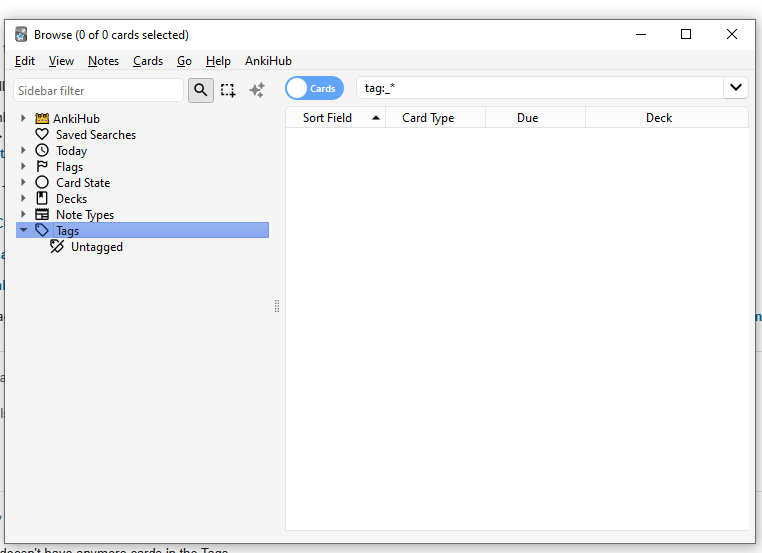Expand the Note Types tree section
The image size is (762, 553).
[x=23, y=215]
